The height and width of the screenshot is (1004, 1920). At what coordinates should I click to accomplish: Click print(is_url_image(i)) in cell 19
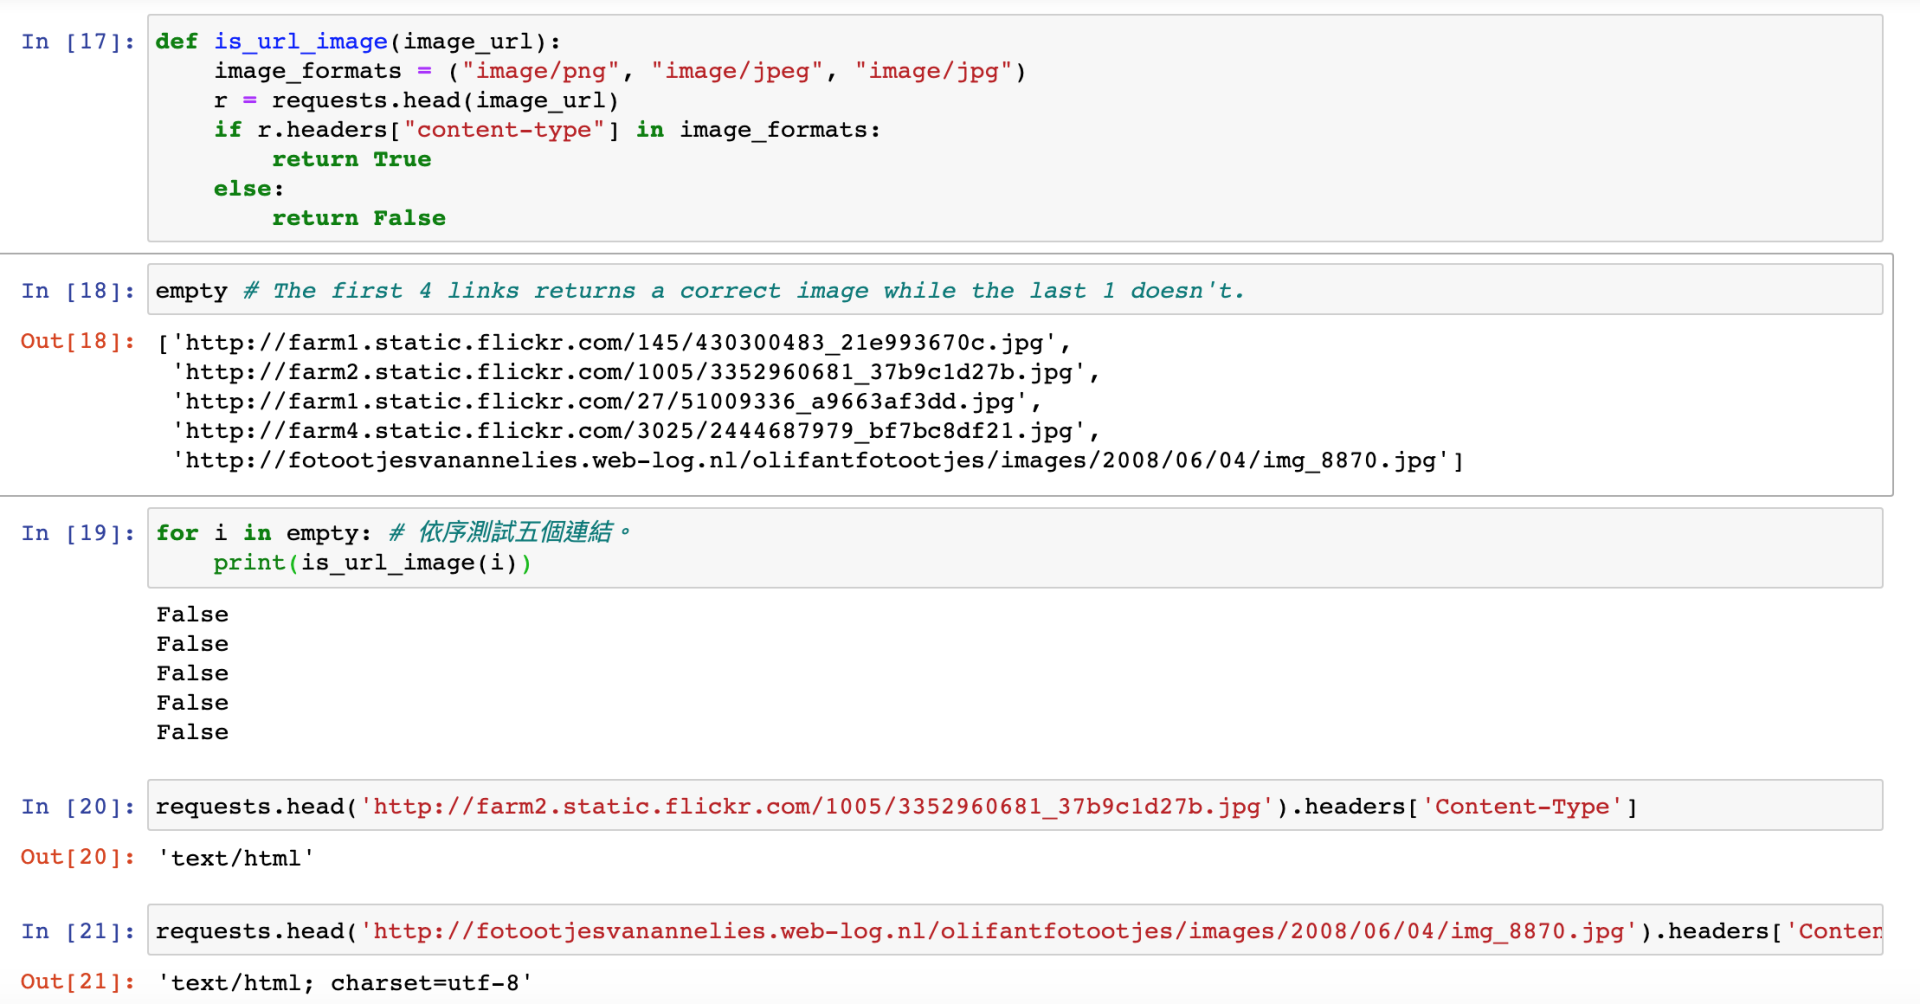[x=372, y=563]
